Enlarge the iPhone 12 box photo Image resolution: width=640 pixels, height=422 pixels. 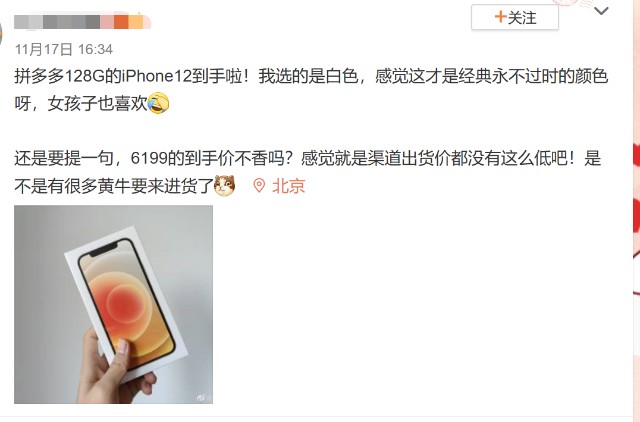pyautogui.click(x=113, y=304)
